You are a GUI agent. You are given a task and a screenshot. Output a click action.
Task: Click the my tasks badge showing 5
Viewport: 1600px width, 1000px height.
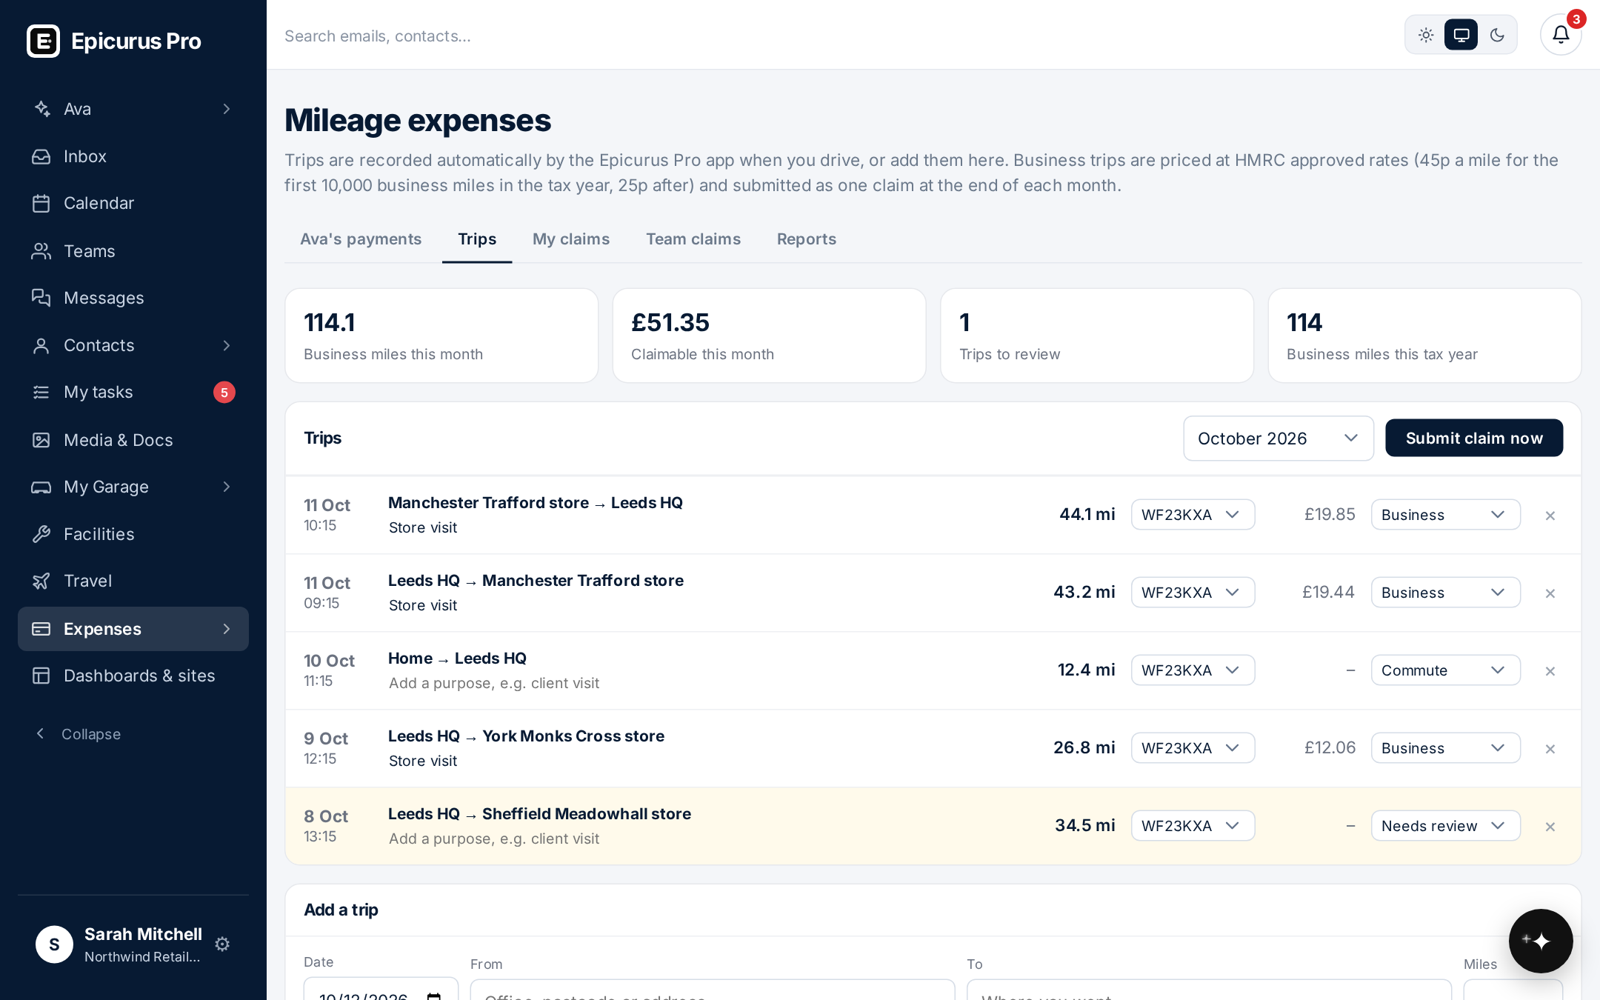coord(224,392)
